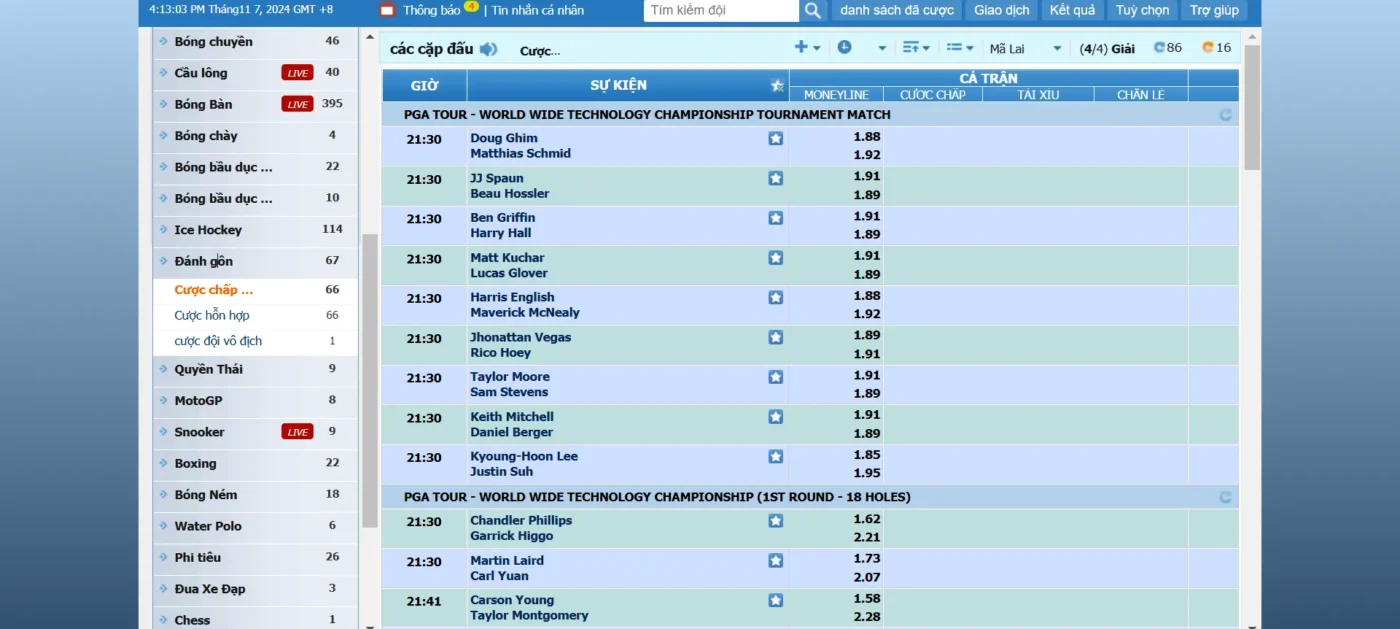The width and height of the screenshot is (1400, 629).
Task: Toggle favorite star for Matt Kuchar match
Action: click(775, 258)
